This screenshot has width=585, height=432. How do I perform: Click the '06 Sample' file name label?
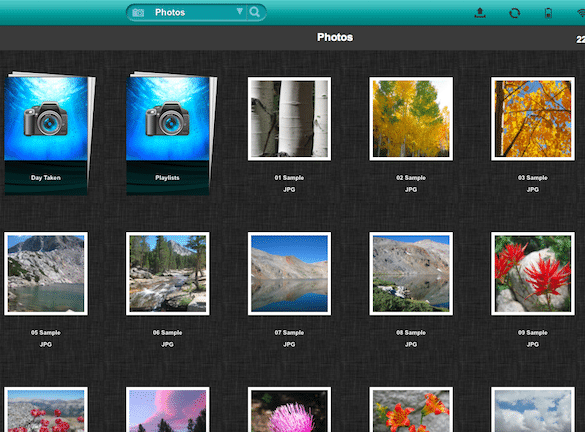point(168,332)
